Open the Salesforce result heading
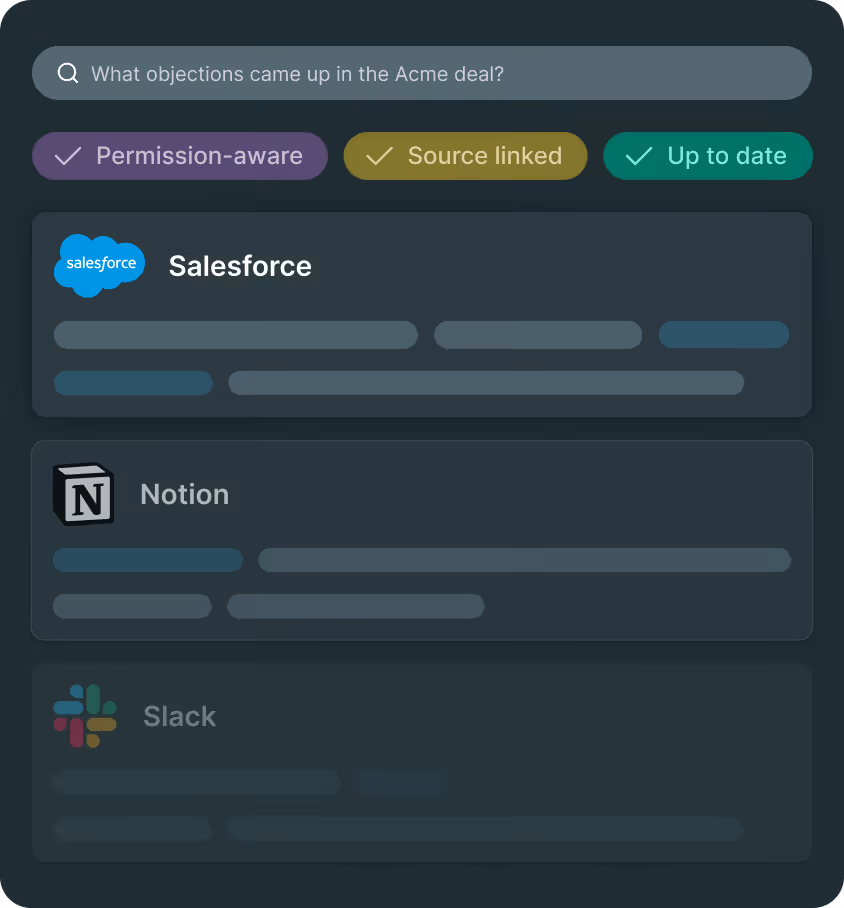 (x=240, y=266)
